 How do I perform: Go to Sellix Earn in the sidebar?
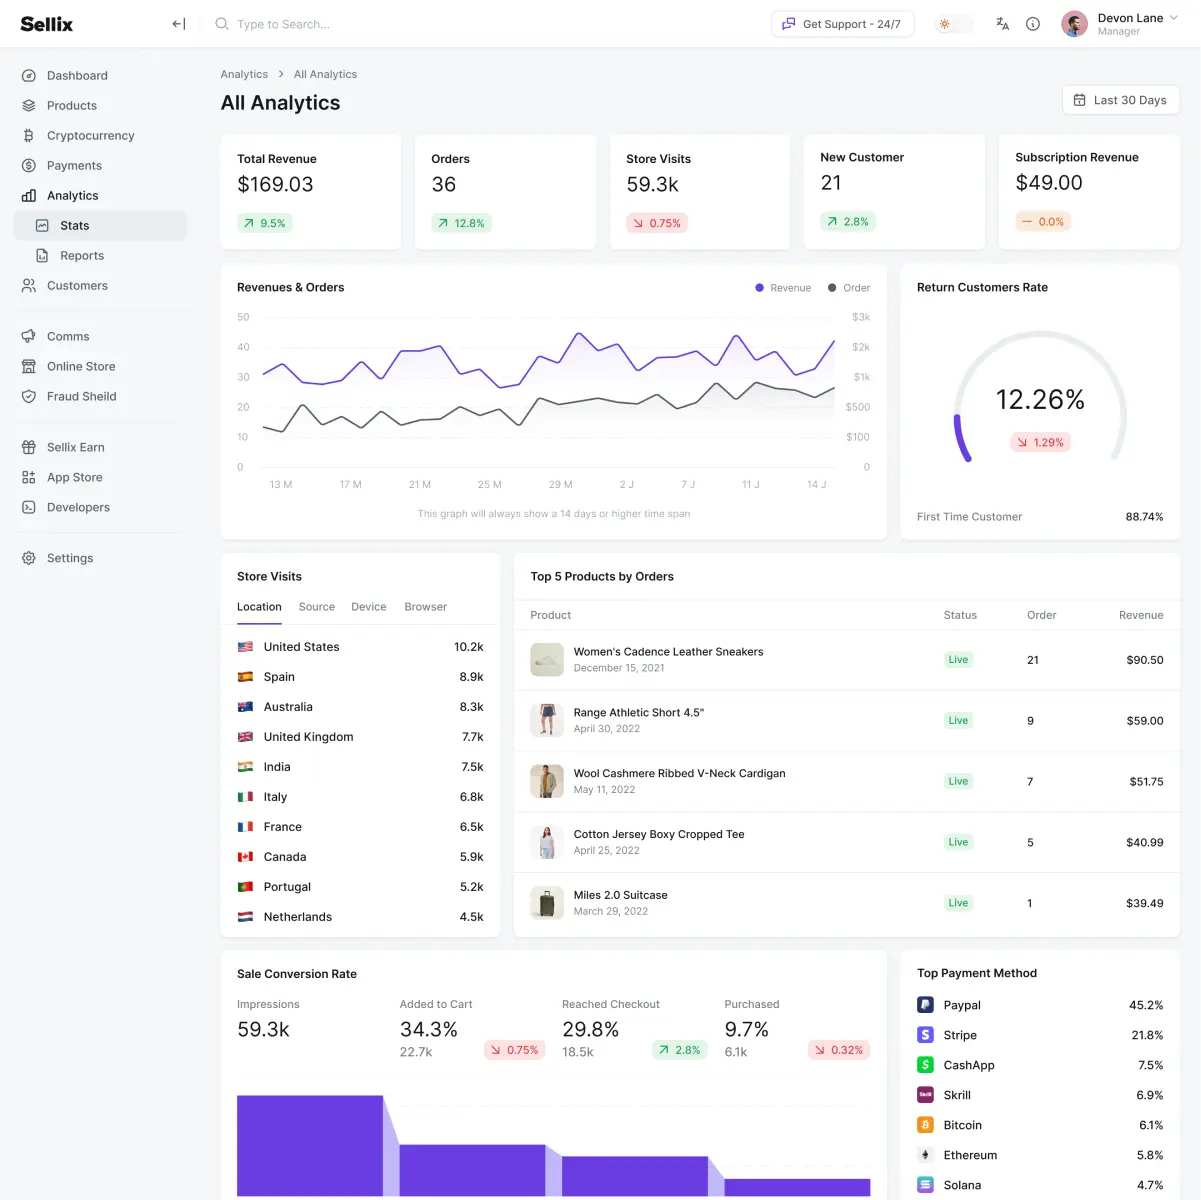(x=75, y=448)
